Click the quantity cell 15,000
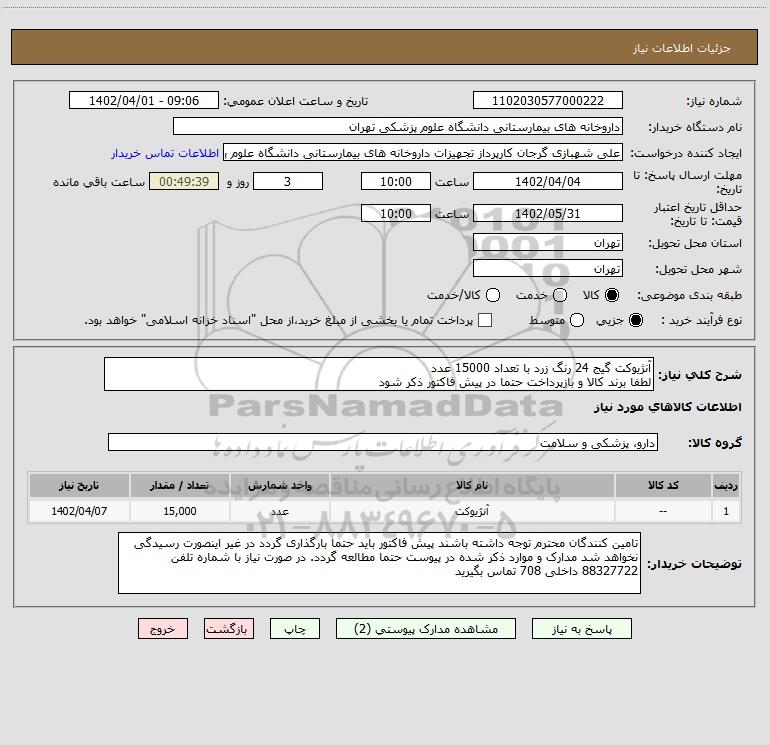 coord(179,511)
